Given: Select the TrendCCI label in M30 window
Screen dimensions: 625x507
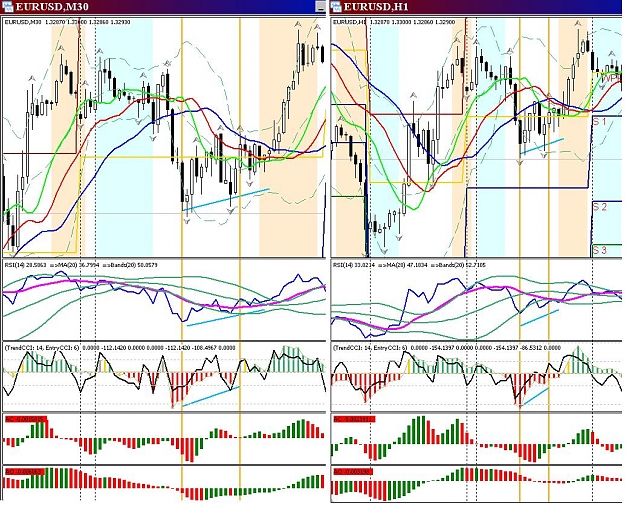Looking at the screenshot, I should click(x=120, y=348).
